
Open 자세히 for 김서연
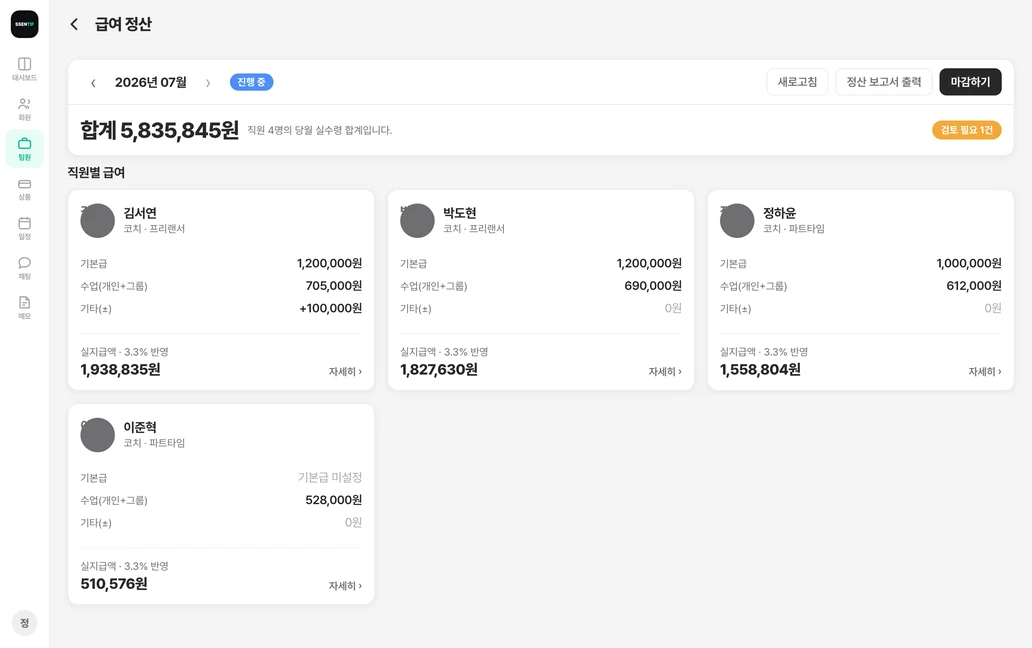[346, 372]
